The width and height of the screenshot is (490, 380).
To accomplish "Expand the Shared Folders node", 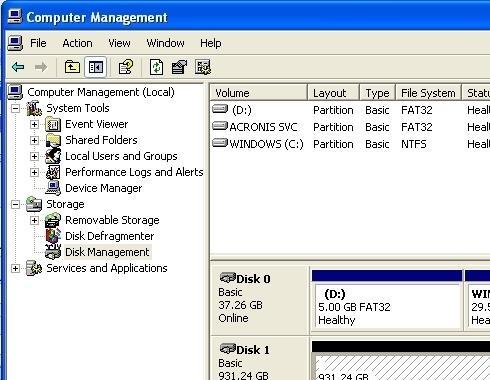I will (x=34, y=140).
